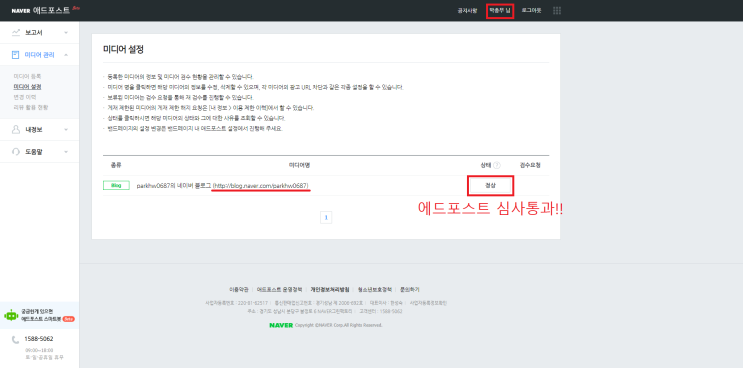743x368 pixels.
Task: Click the 내정보 person icon
Action: (x=16, y=129)
